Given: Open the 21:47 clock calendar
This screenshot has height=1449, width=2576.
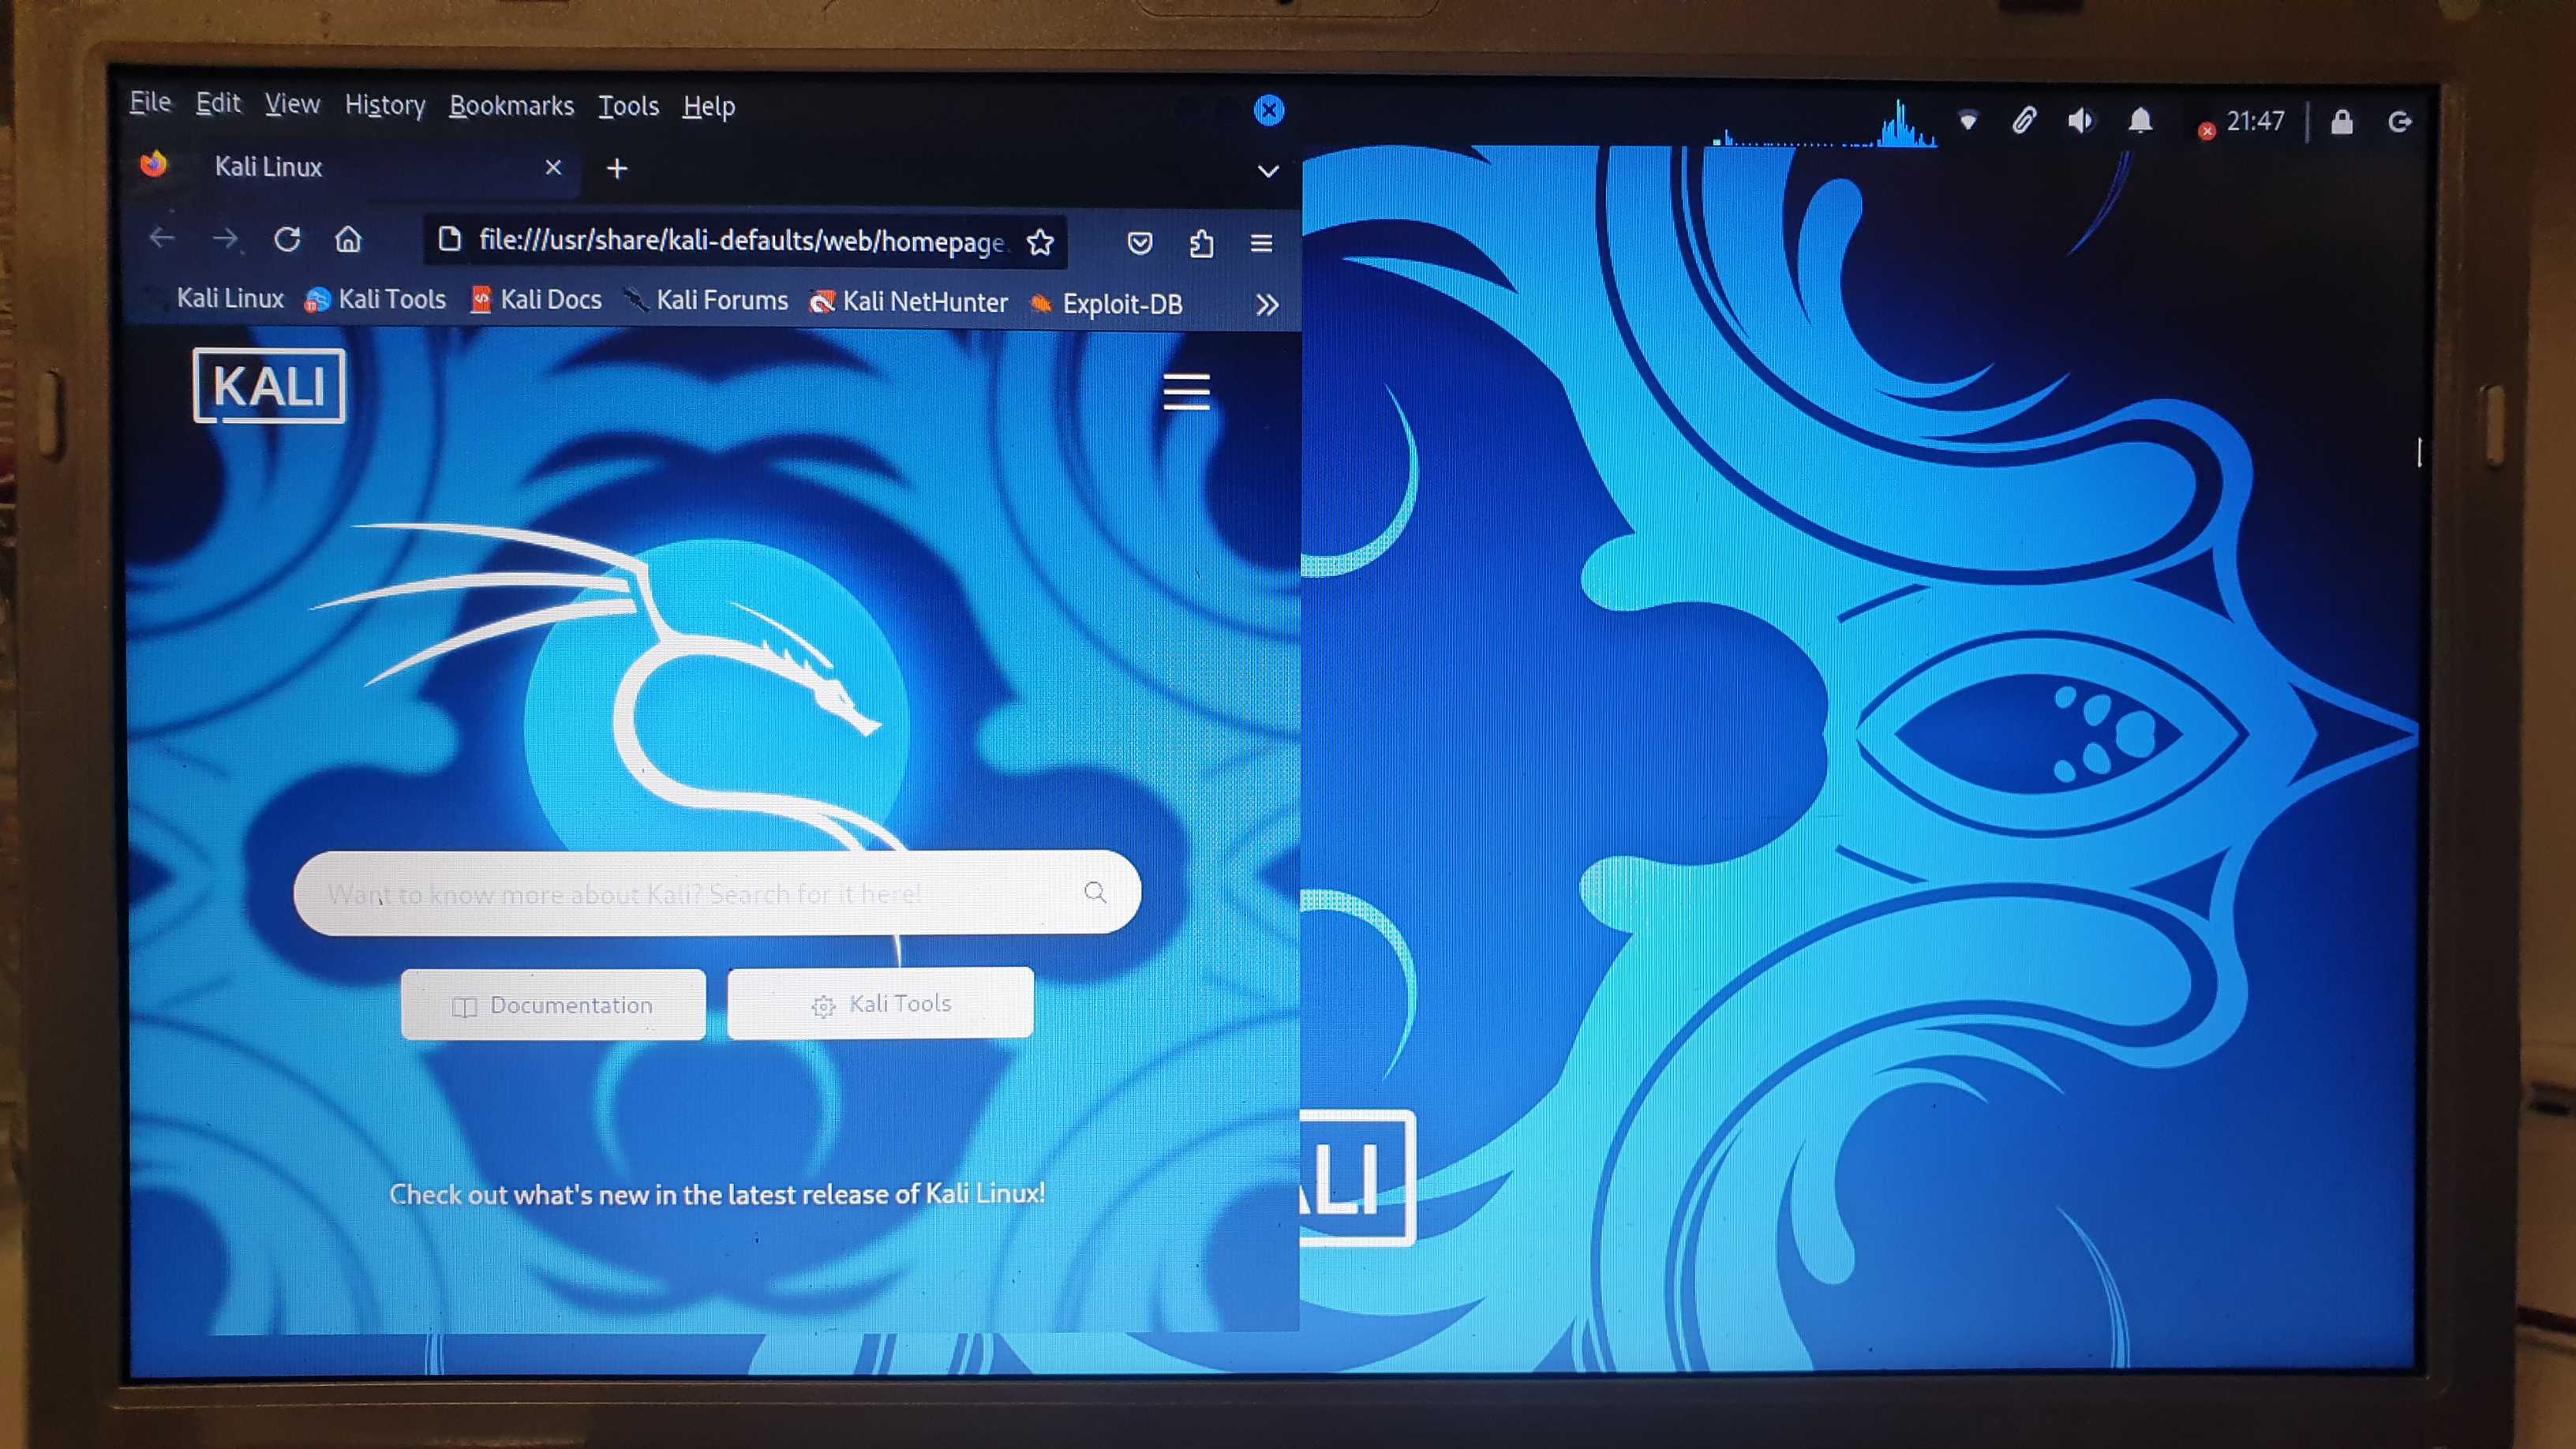Looking at the screenshot, I should 2255,121.
